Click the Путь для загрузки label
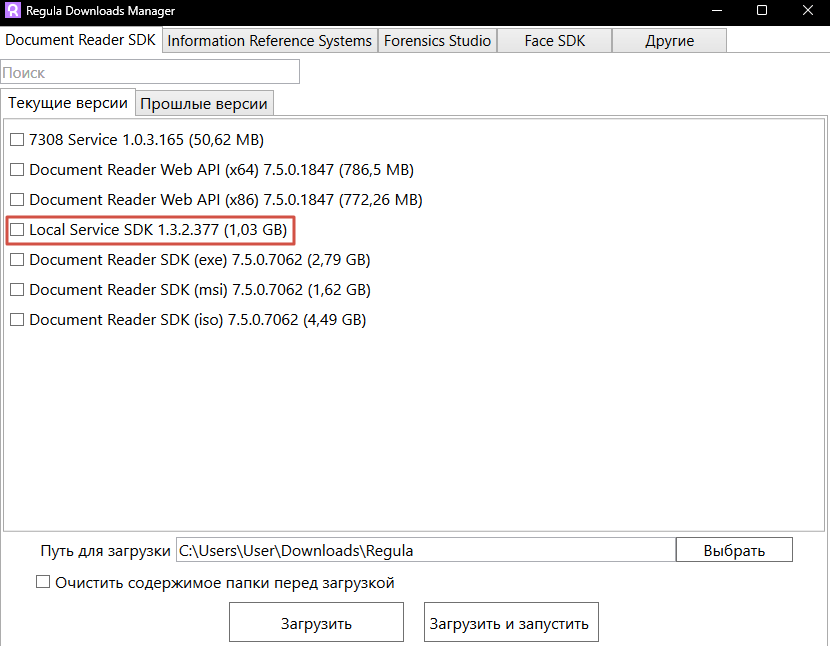Screen dimensions: 830x646 pyautogui.click(x=105, y=551)
